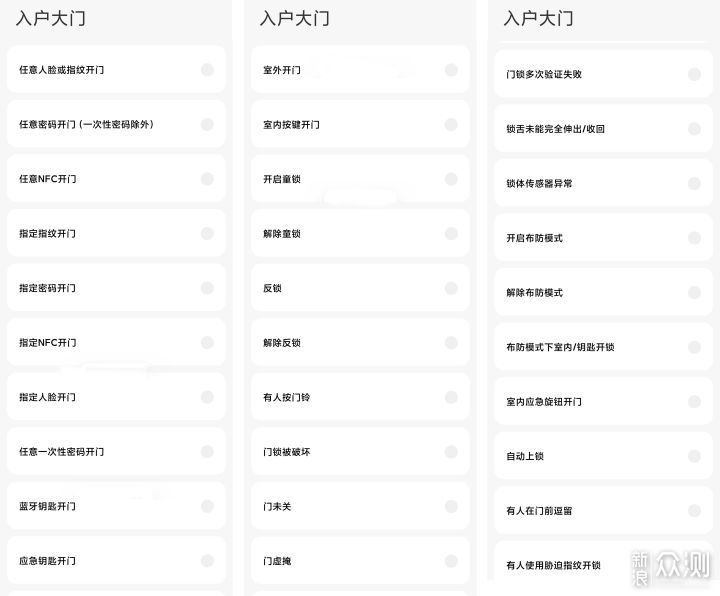Select radio for 蓝牙钥匙开门
The height and width of the screenshot is (596, 720).
[207, 506]
